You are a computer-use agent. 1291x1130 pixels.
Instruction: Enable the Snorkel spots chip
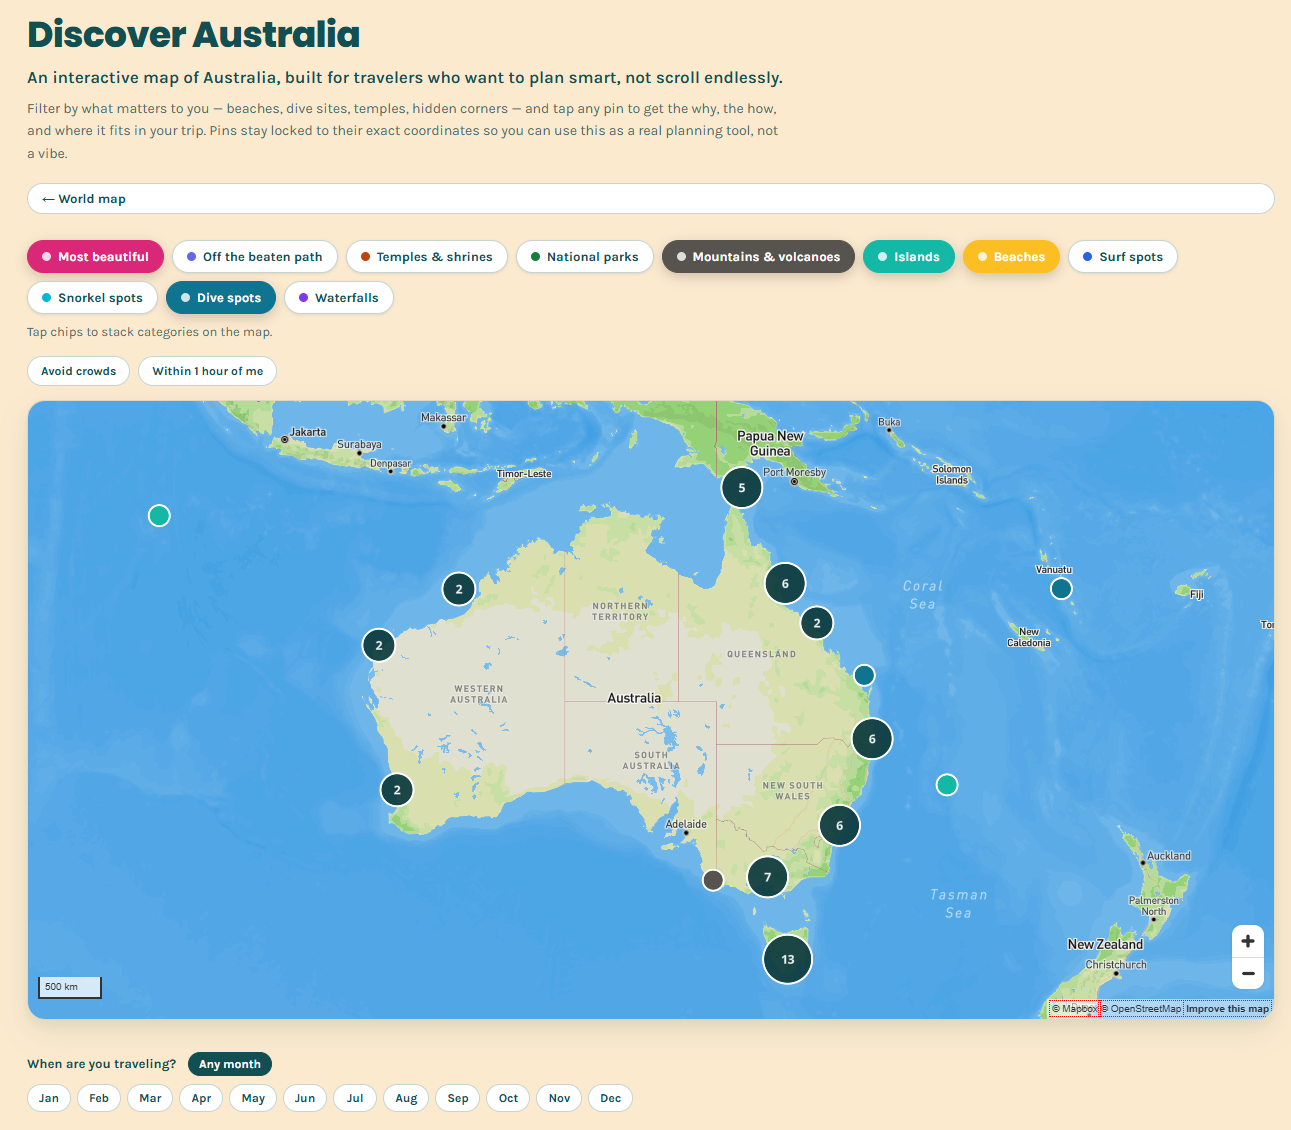(x=92, y=298)
